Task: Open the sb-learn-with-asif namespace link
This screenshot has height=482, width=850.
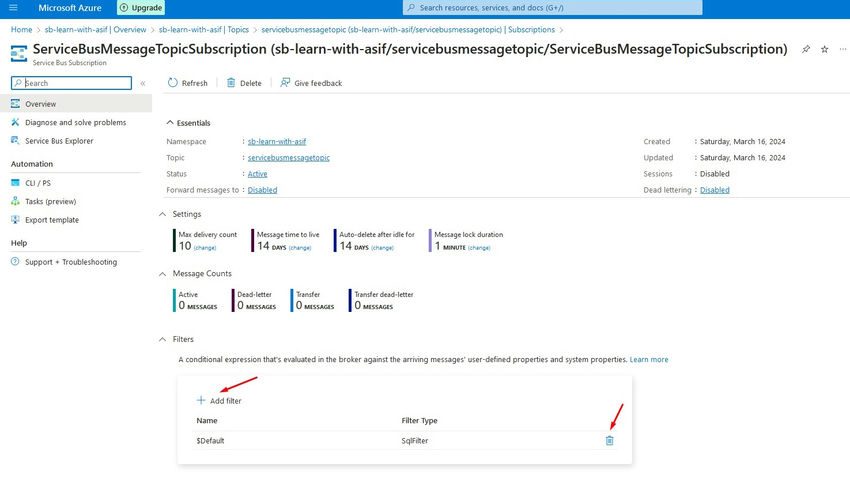Action: point(277,142)
